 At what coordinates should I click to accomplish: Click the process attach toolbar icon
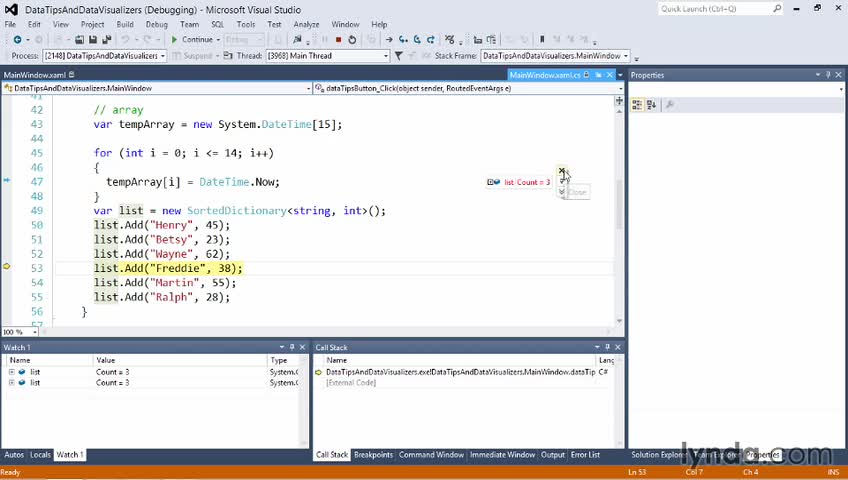pyautogui.click(x=297, y=39)
